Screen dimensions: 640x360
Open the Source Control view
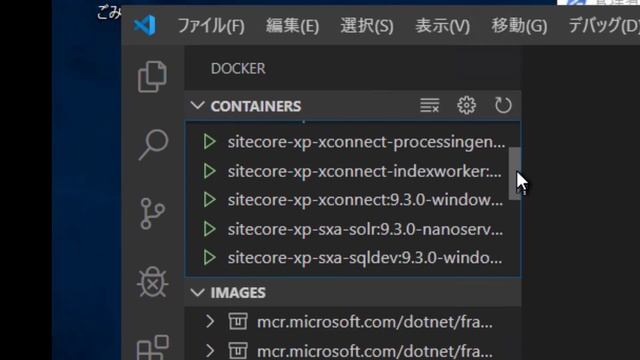click(x=153, y=214)
